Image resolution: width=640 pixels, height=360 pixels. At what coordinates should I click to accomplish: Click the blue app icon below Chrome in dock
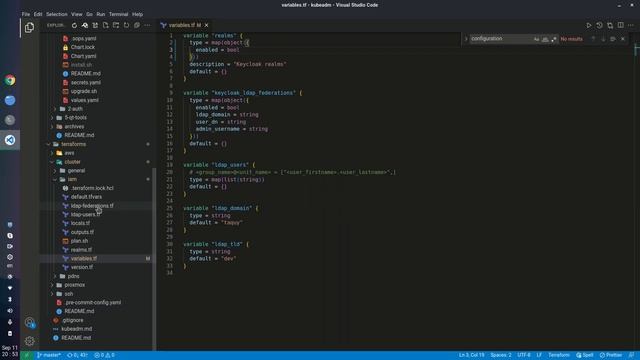pos(10,100)
